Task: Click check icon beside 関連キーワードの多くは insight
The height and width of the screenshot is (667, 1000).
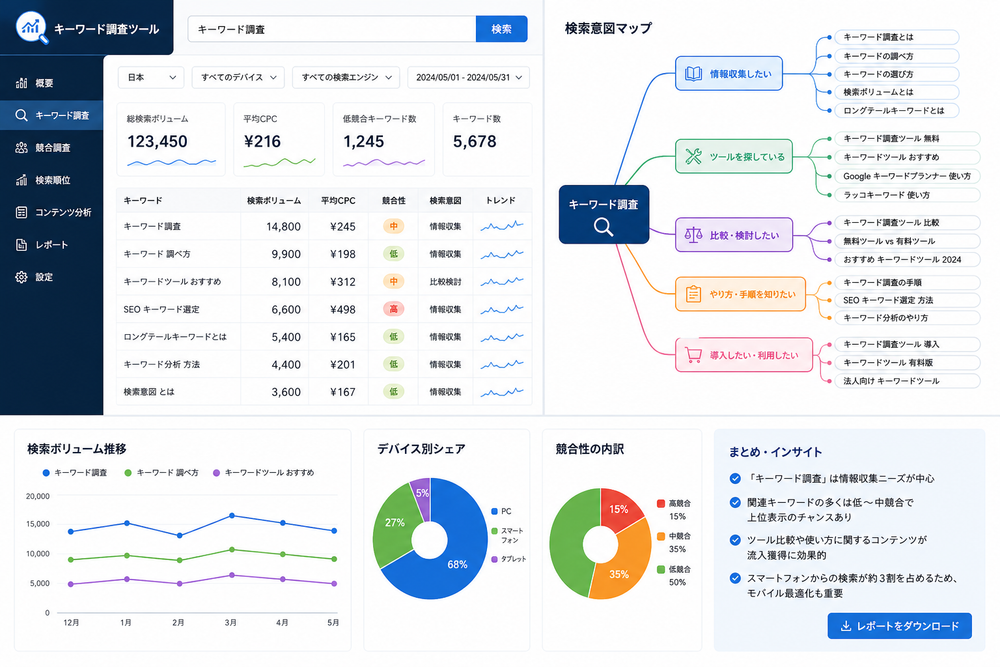Action: (x=735, y=502)
